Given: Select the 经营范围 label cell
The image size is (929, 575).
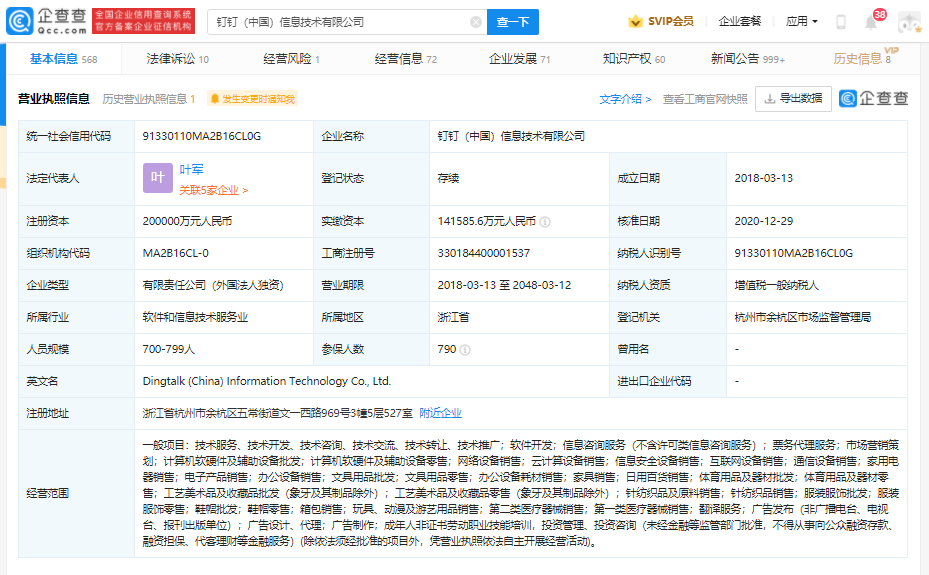Looking at the screenshot, I should 76,493.
